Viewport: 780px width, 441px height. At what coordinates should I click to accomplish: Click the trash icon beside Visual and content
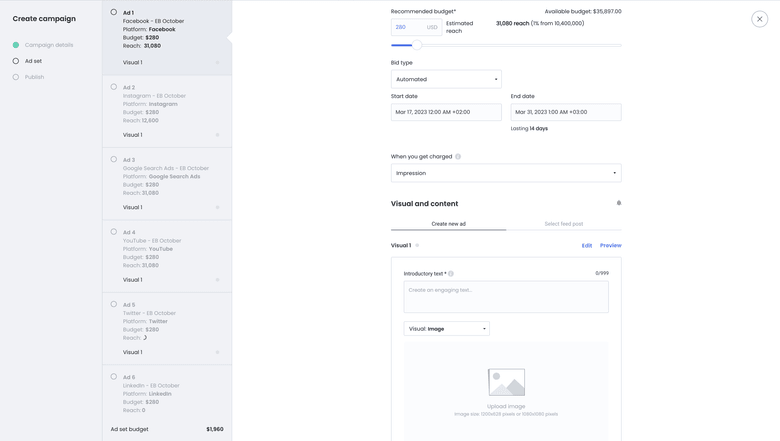(618, 203)
